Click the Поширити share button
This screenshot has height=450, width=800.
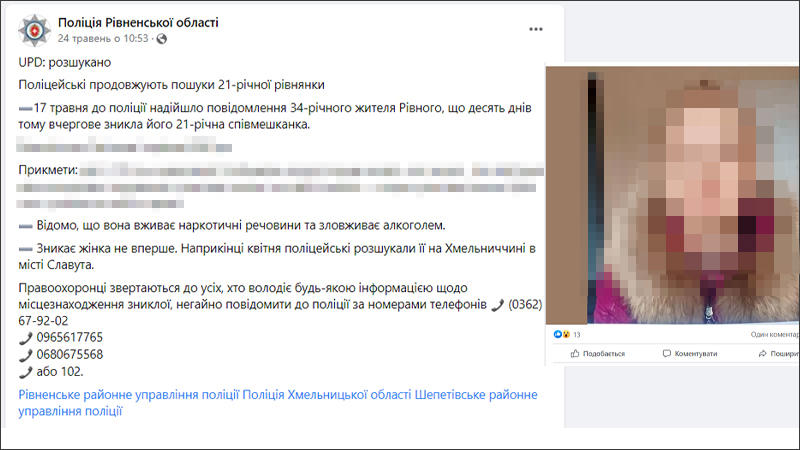pyautogui.click(x=779, y=354)
